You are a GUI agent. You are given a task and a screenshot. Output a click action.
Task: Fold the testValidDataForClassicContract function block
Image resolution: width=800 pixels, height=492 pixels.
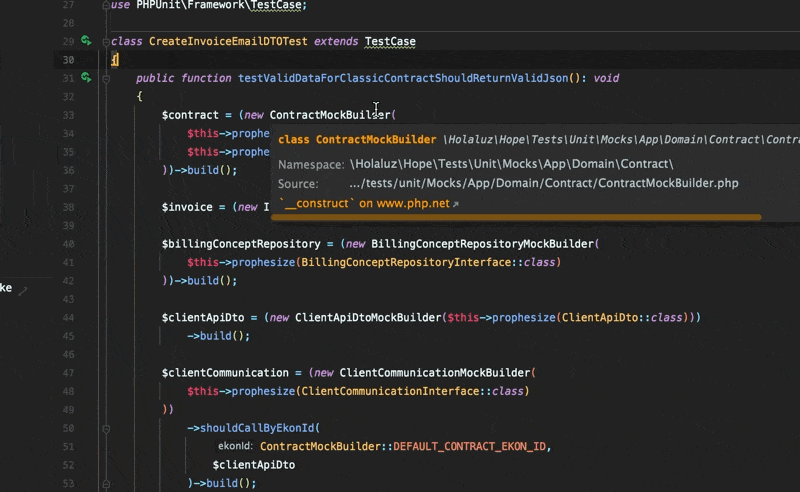(106, 78)
